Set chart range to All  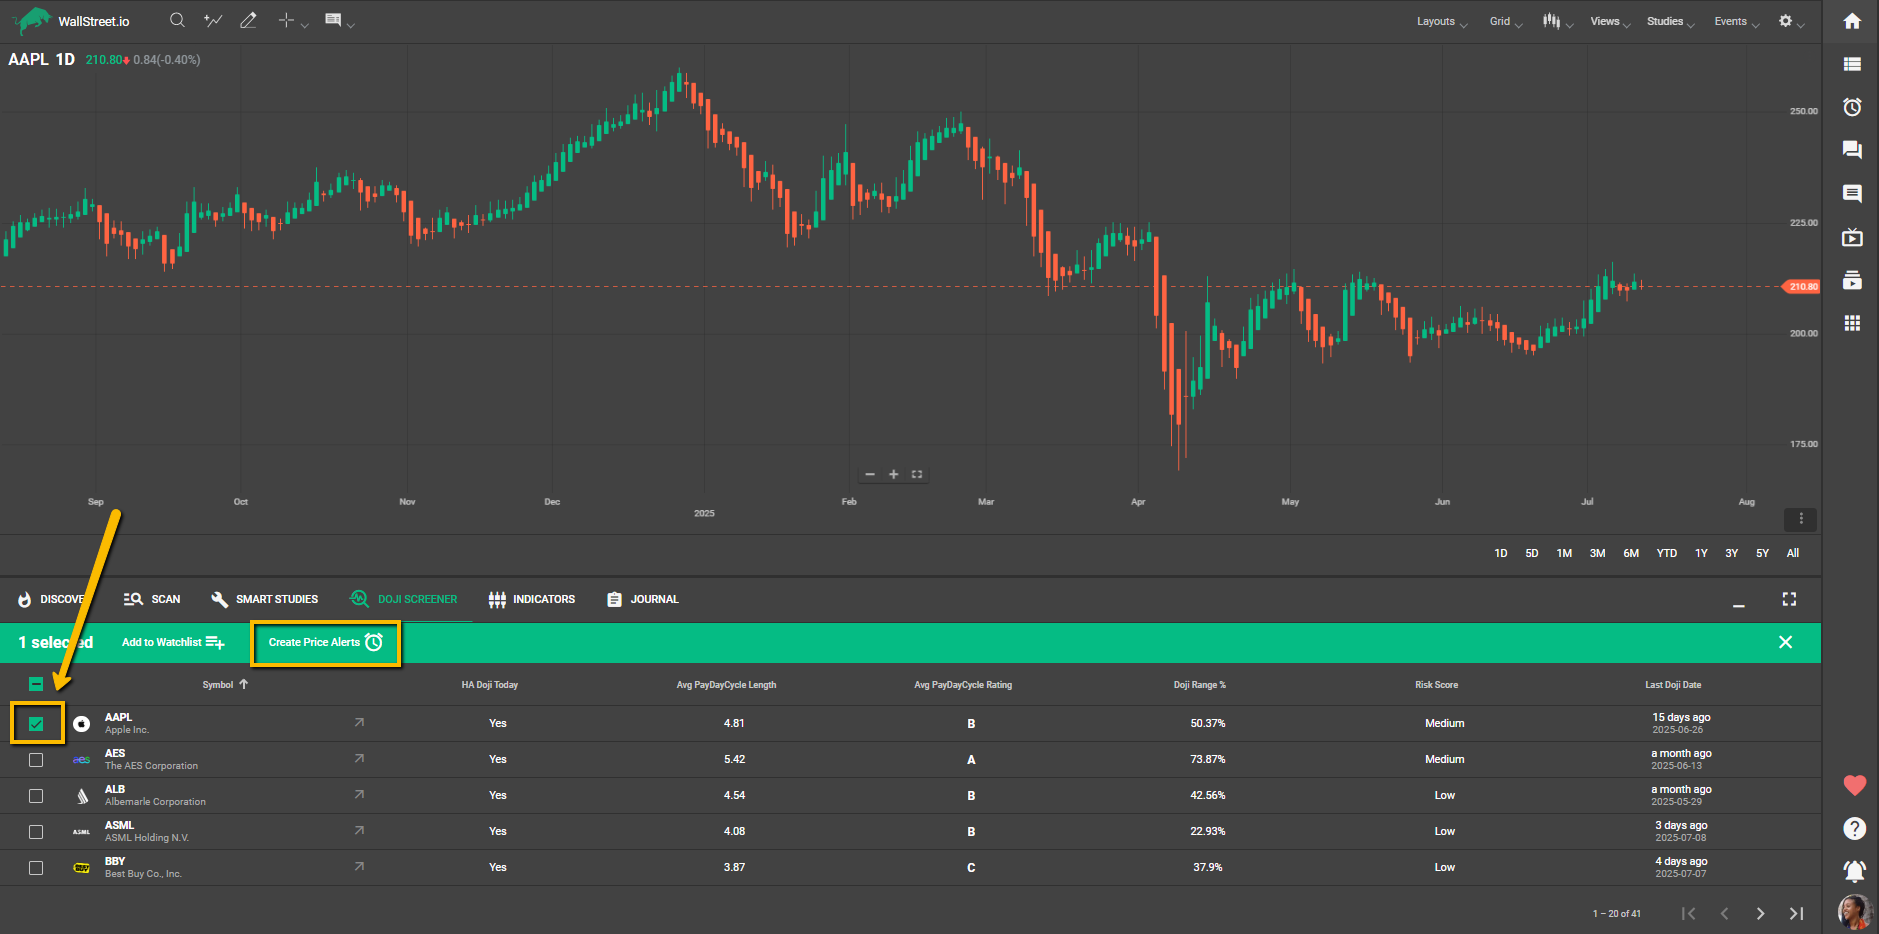point(1793,553)
